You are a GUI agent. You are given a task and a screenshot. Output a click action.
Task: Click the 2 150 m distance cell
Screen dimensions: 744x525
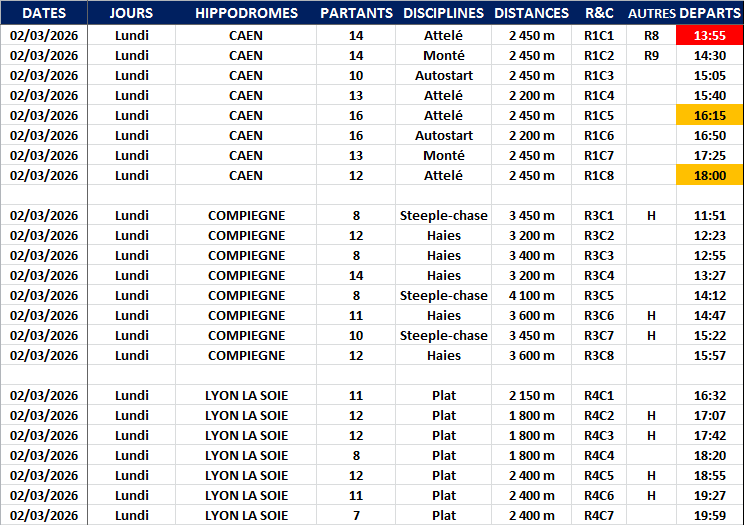tap(531, 395)
